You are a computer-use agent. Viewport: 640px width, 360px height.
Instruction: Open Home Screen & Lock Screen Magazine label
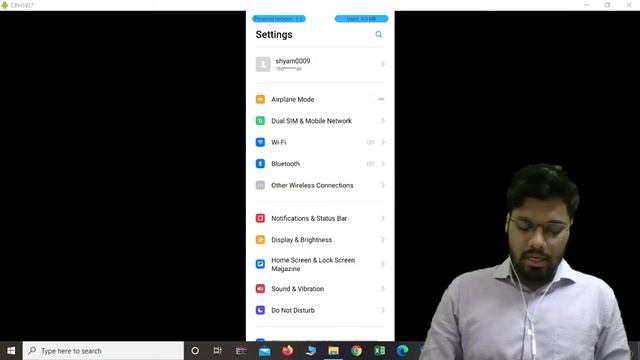pyautogui.click(x=313, y=264)
